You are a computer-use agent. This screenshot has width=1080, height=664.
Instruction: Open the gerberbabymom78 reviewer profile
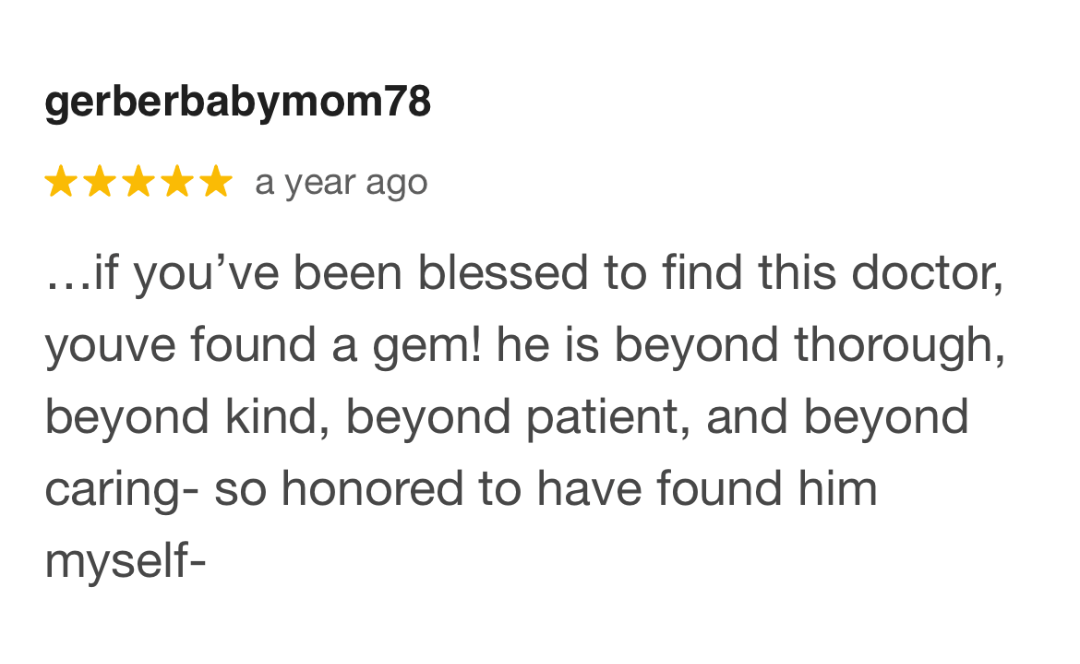238,103
